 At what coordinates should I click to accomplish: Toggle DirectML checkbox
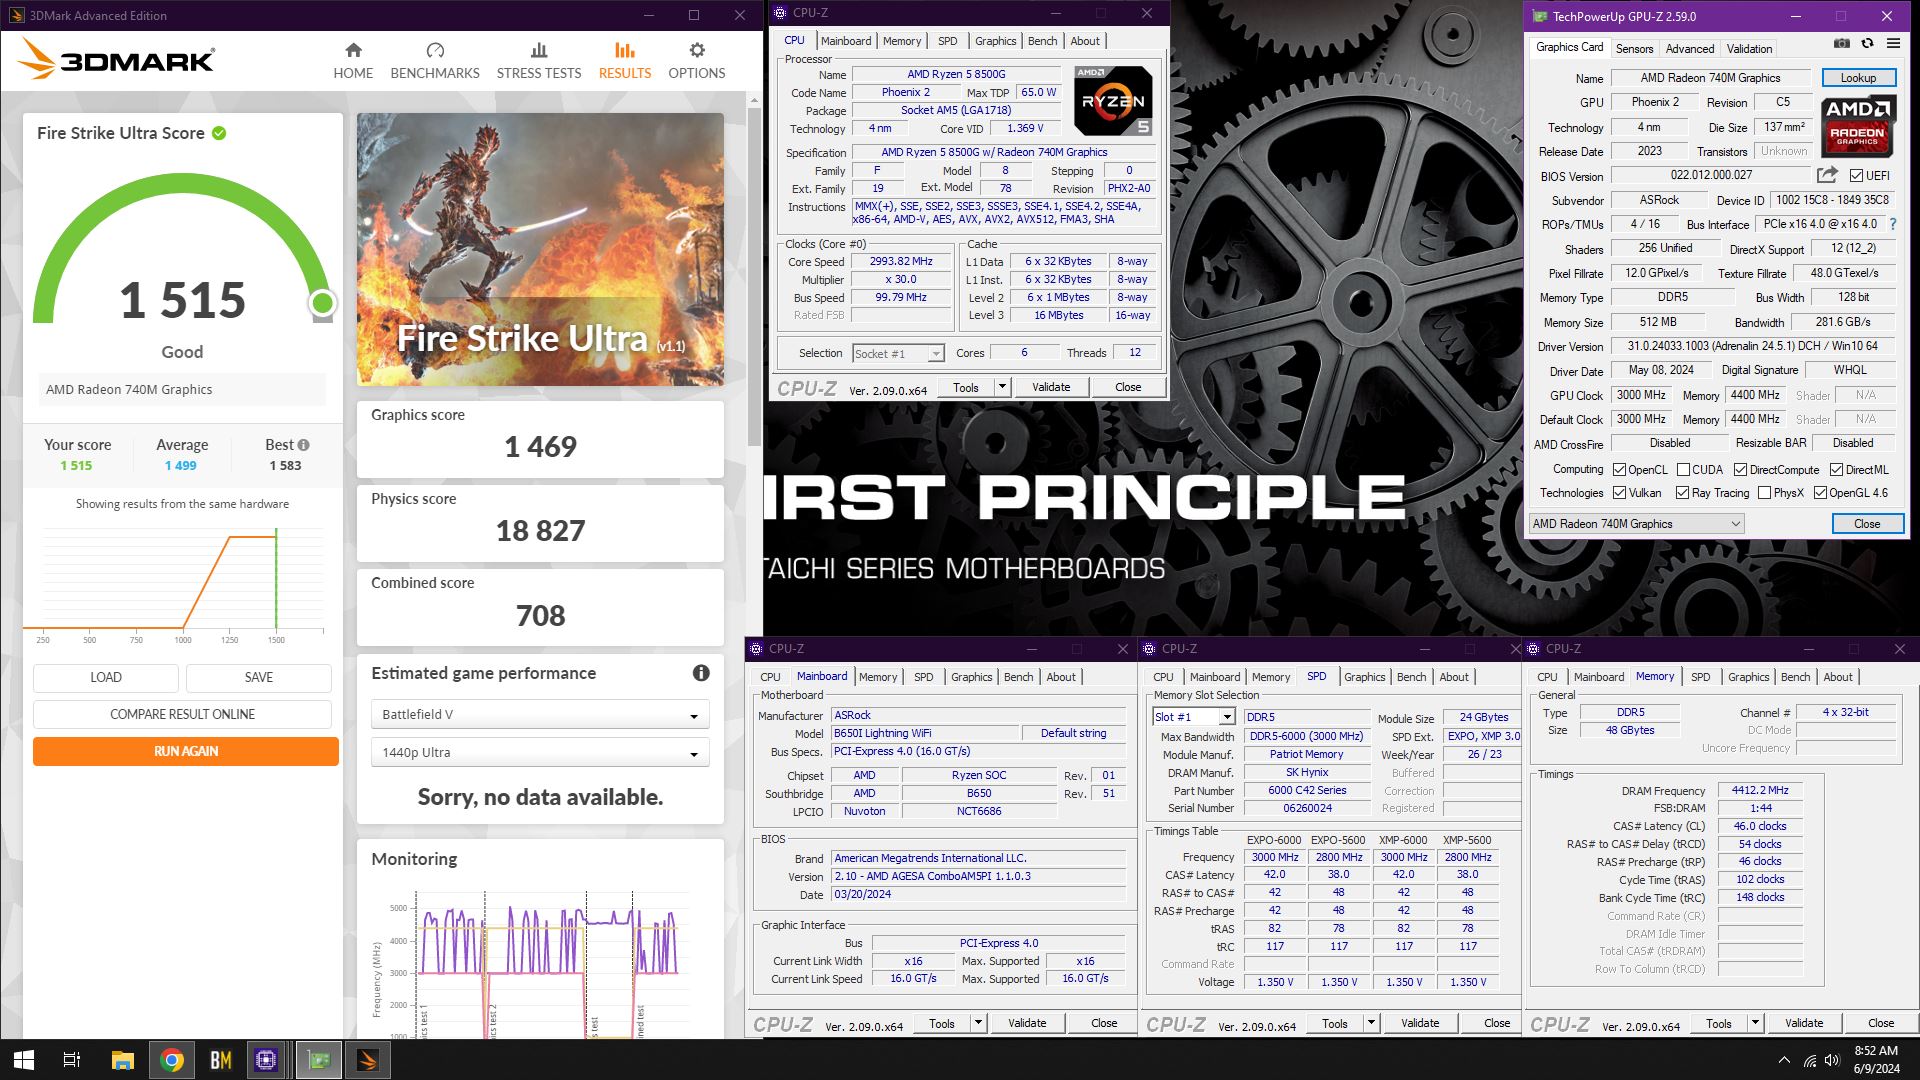(1836, 470)
